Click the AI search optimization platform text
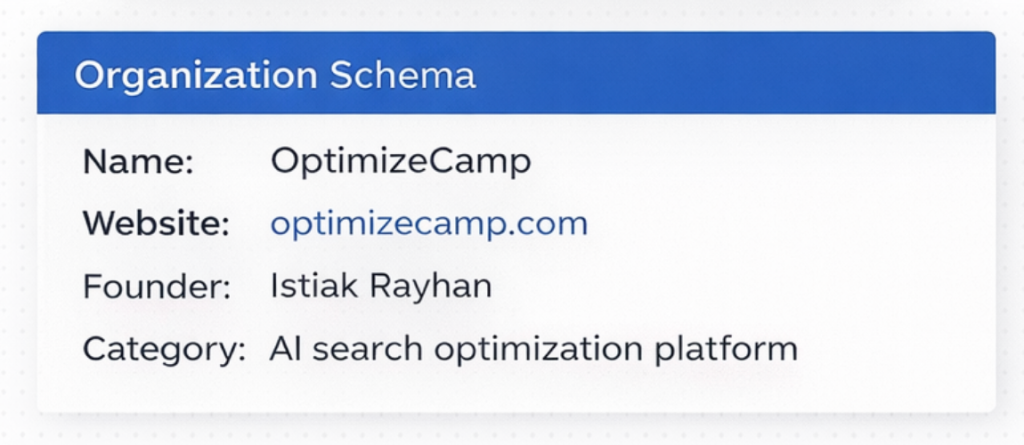The width and height of the screenshot is (1024, 445). point(533,349)
